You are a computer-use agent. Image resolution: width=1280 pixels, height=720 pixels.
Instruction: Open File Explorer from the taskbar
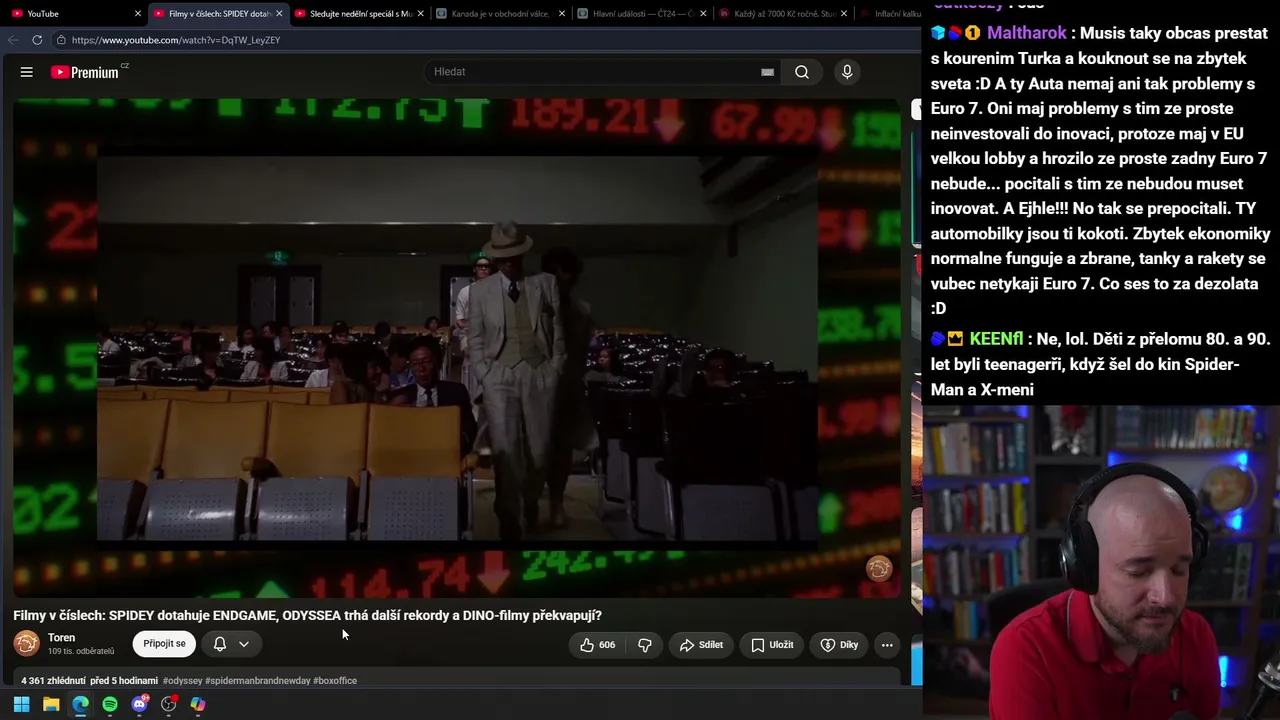pos(51,704)
